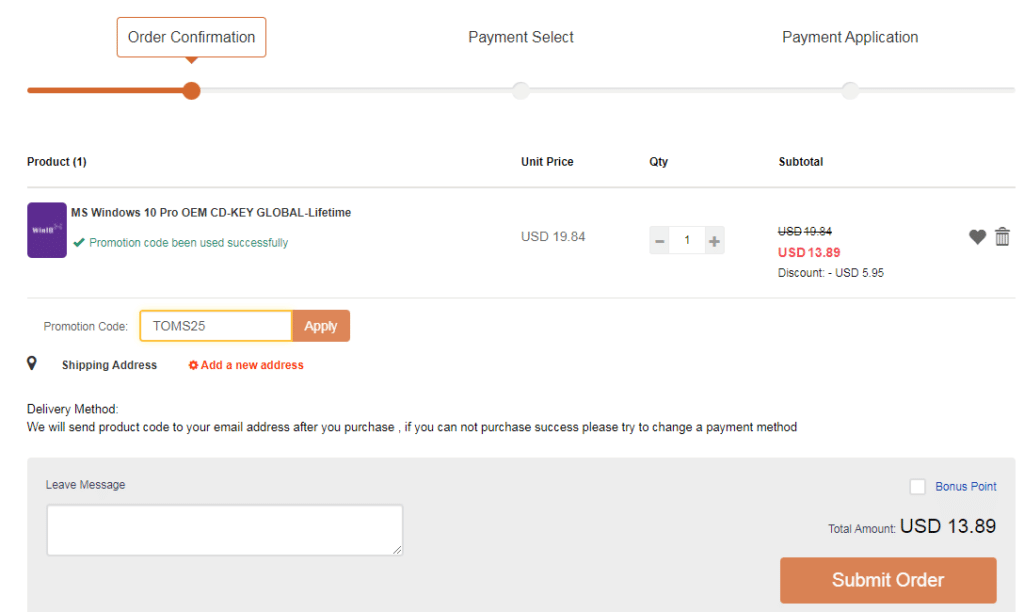Select the Payment Application step
The width and height of the screenshot is (1024, 612).
point(850,37)
